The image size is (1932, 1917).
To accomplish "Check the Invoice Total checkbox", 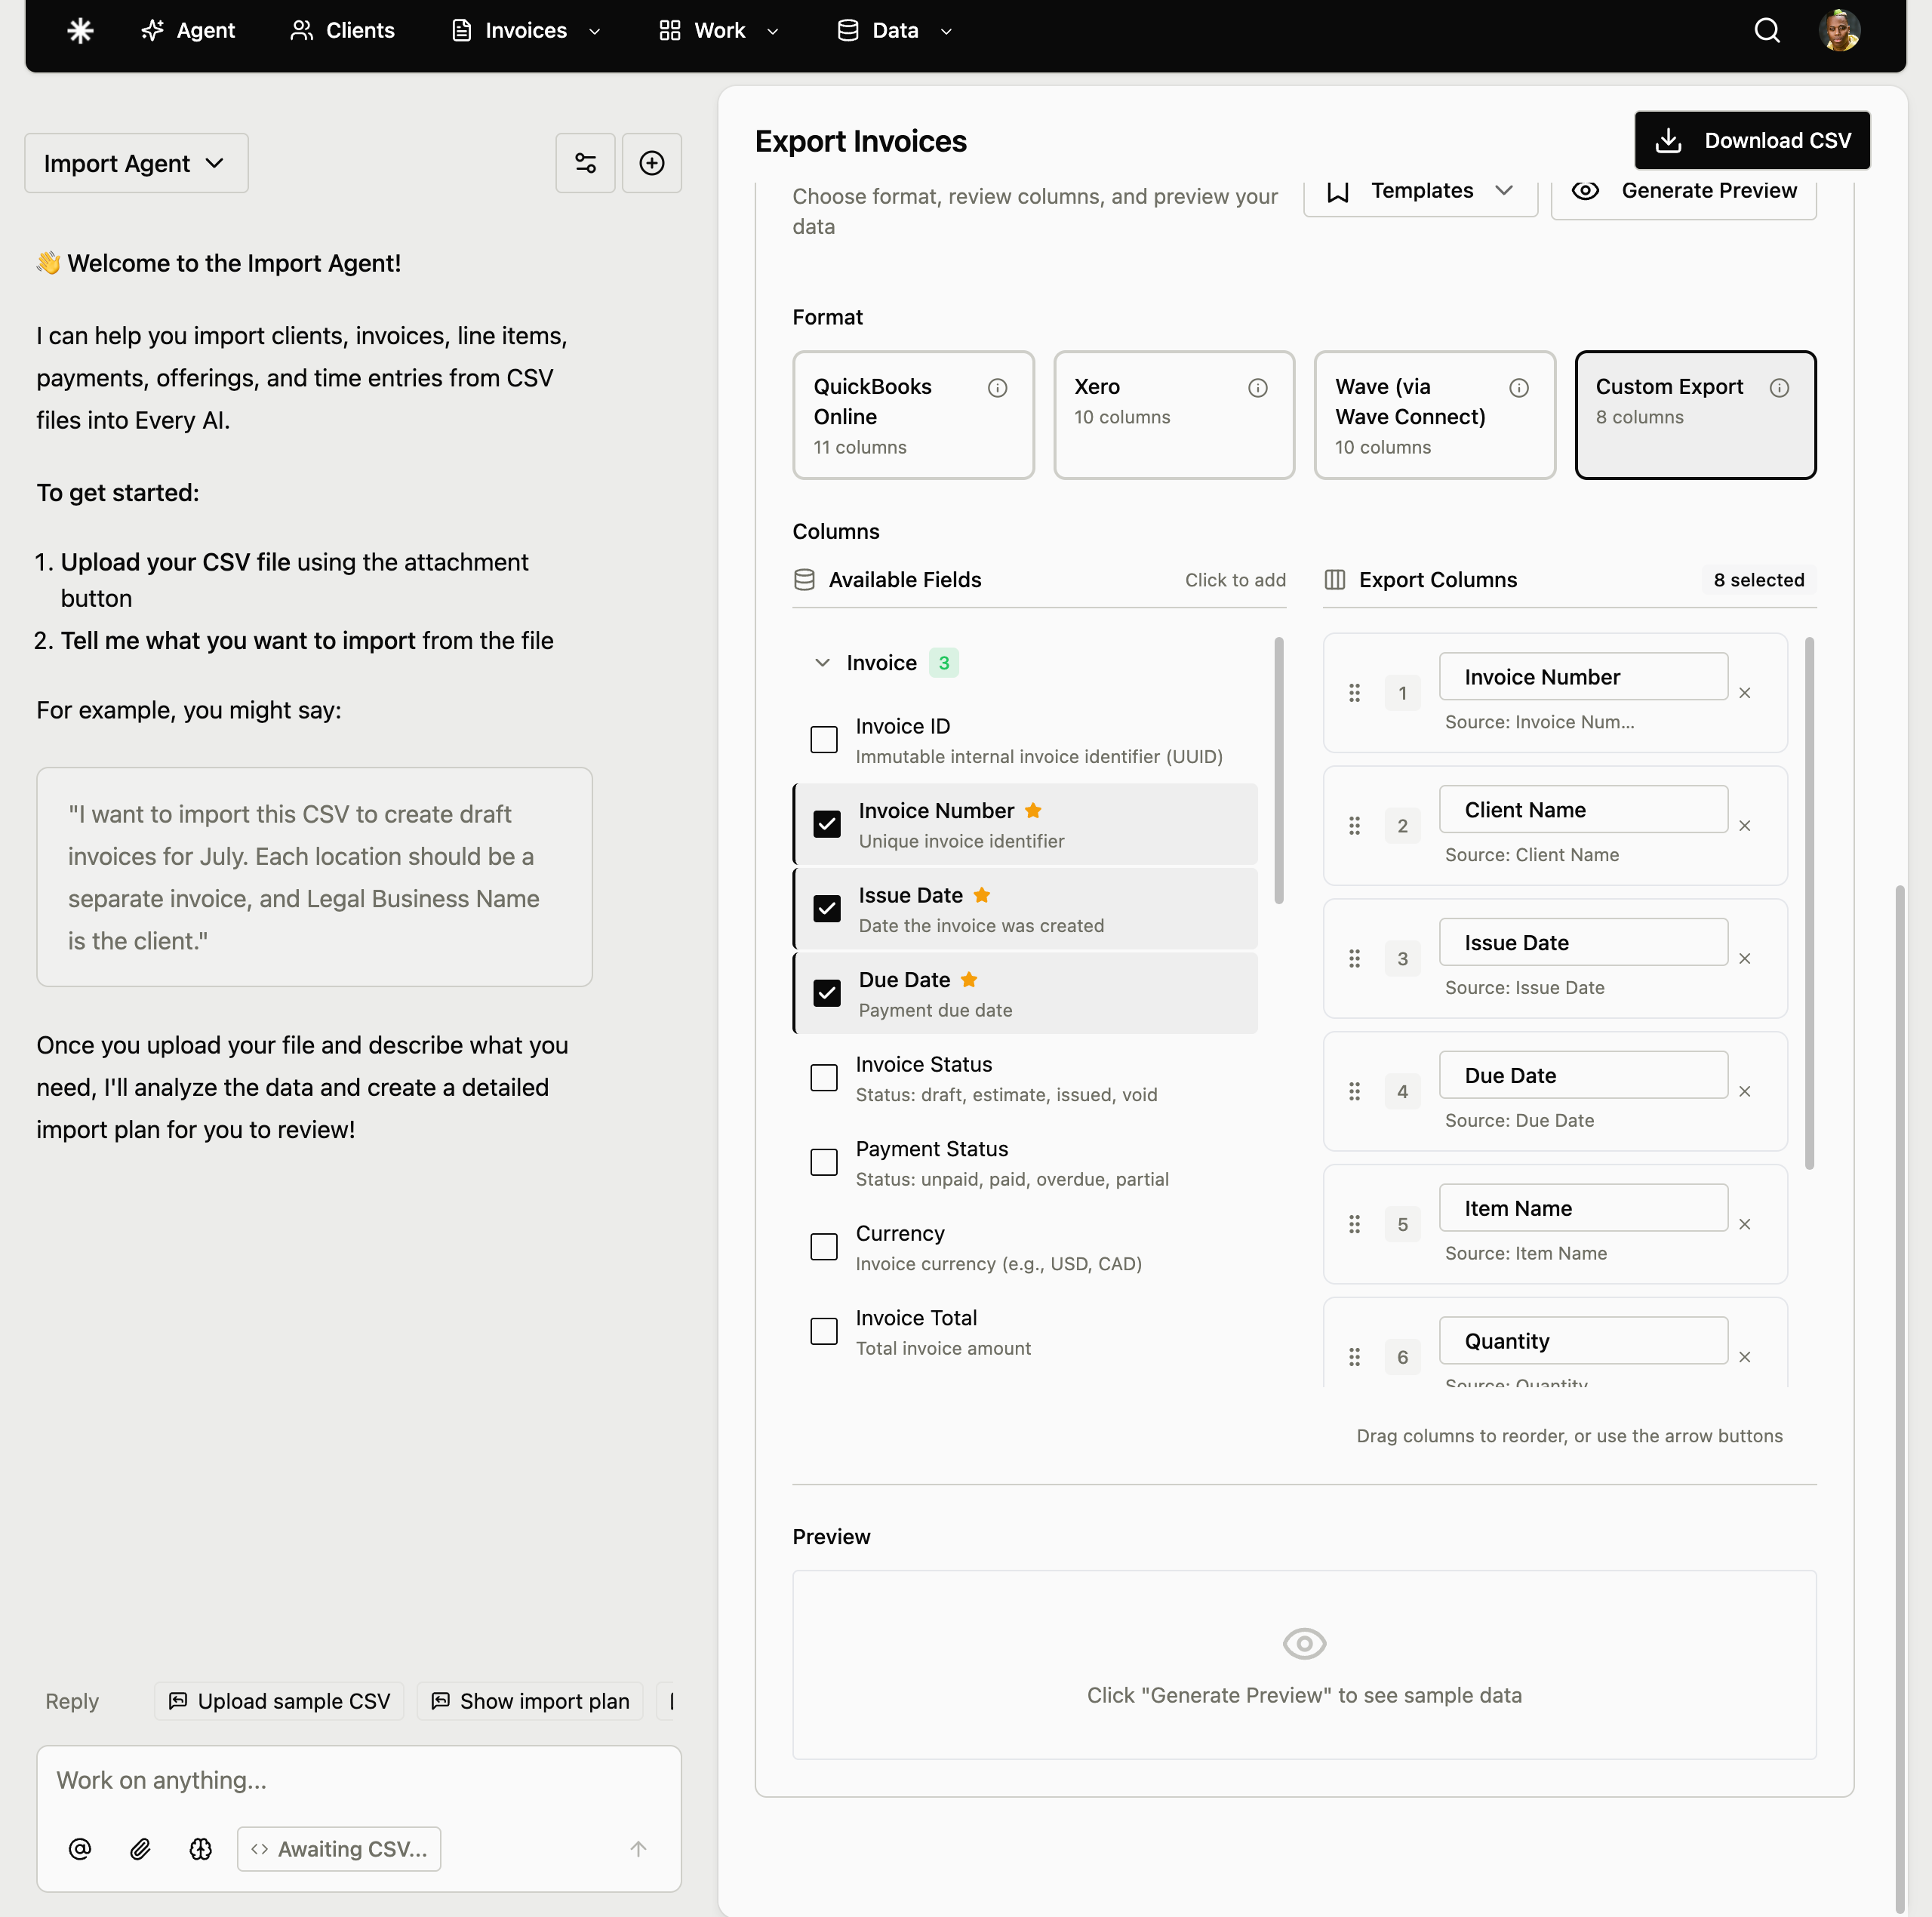I will tap(823, 1331).
